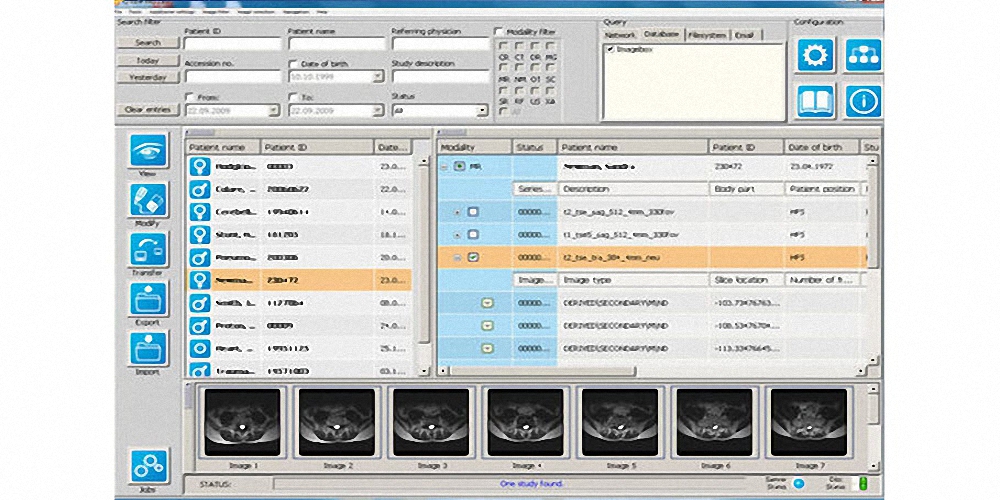Click the network hierarchy configuration icon
This screenshot has height=500, width=1000.
(x=863, y=55)
